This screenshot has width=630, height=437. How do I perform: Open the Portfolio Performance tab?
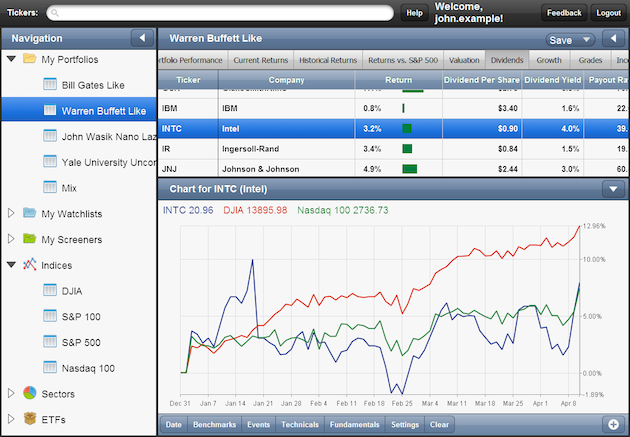coord(193,60)
